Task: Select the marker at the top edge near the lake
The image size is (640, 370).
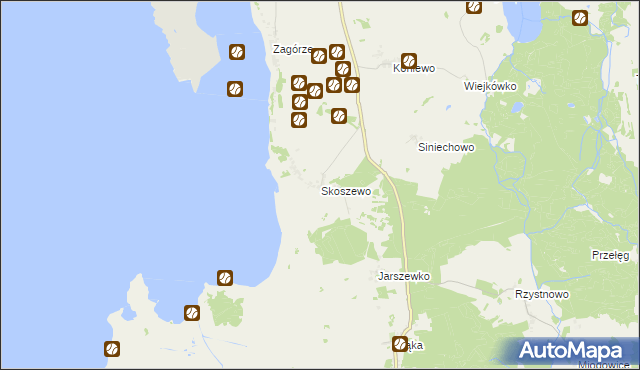Action: (473, 7)
